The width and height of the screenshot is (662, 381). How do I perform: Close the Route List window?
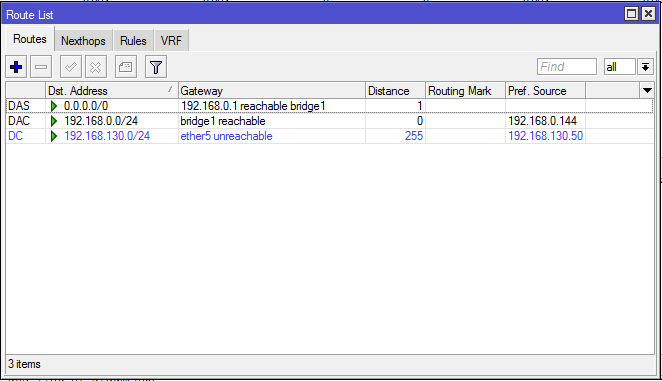[648, 14]
